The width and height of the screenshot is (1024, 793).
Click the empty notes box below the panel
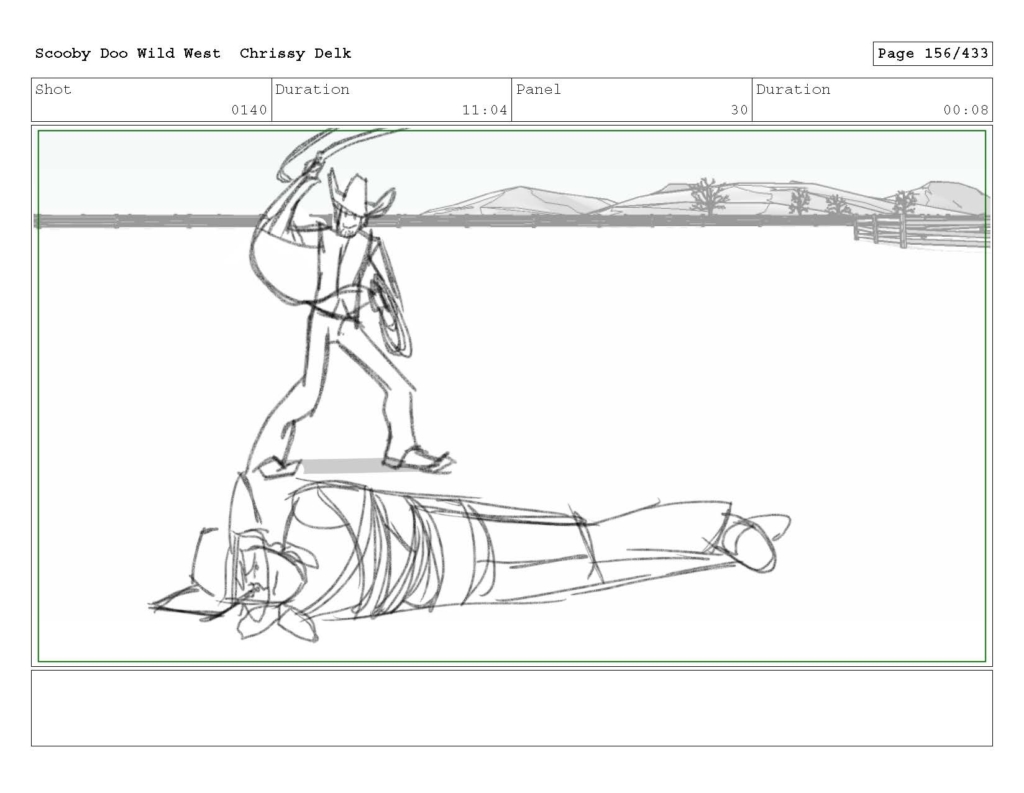(512, 708)
